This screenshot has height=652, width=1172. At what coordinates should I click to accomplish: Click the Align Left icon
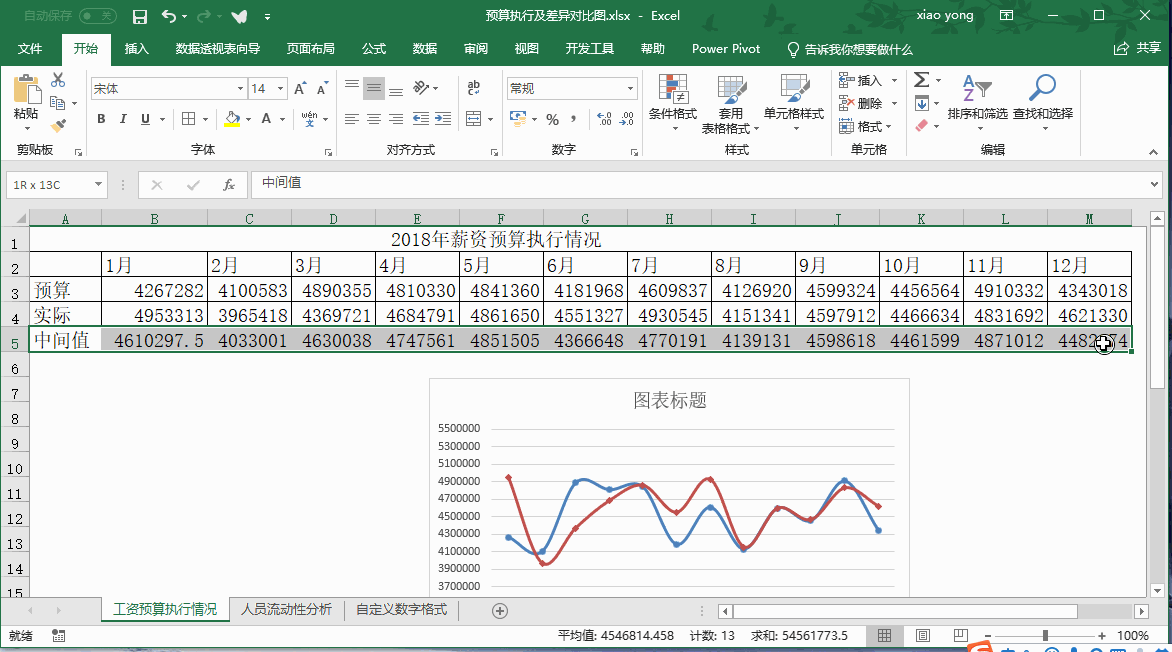[351, 119]
